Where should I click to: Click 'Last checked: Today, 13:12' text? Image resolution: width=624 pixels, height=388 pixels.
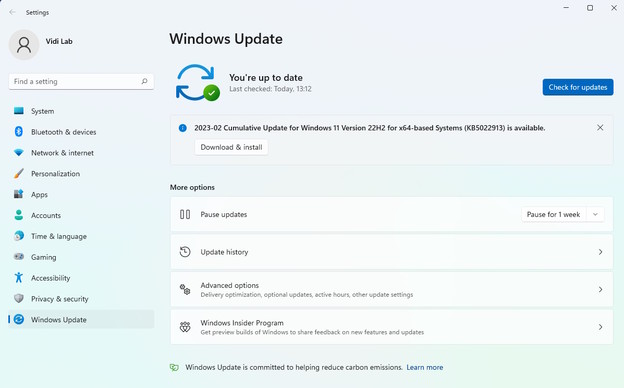270,89
